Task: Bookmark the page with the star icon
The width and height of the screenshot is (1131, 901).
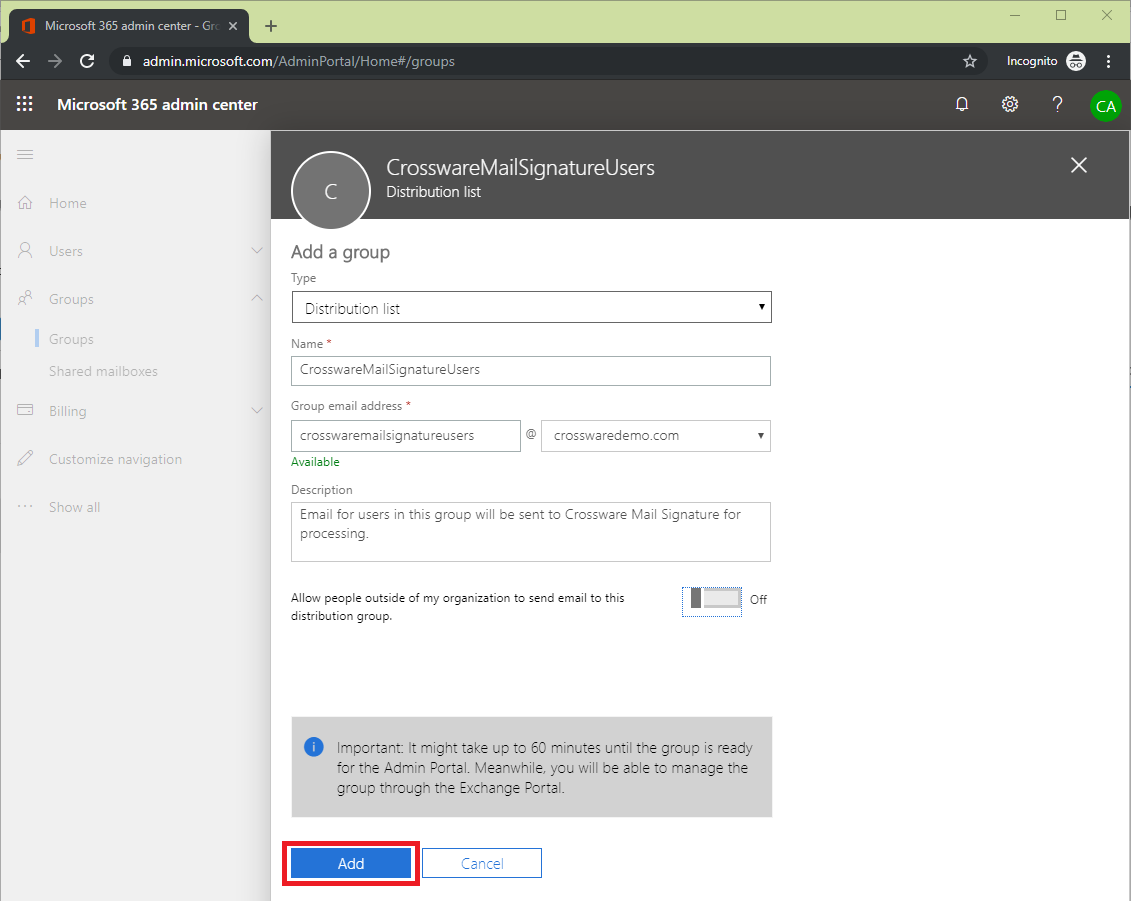Action: tap(969, 61)
